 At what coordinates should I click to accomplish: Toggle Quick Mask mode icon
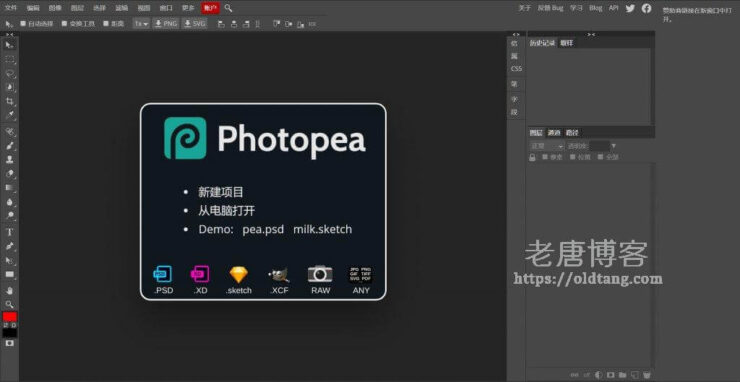9,343
